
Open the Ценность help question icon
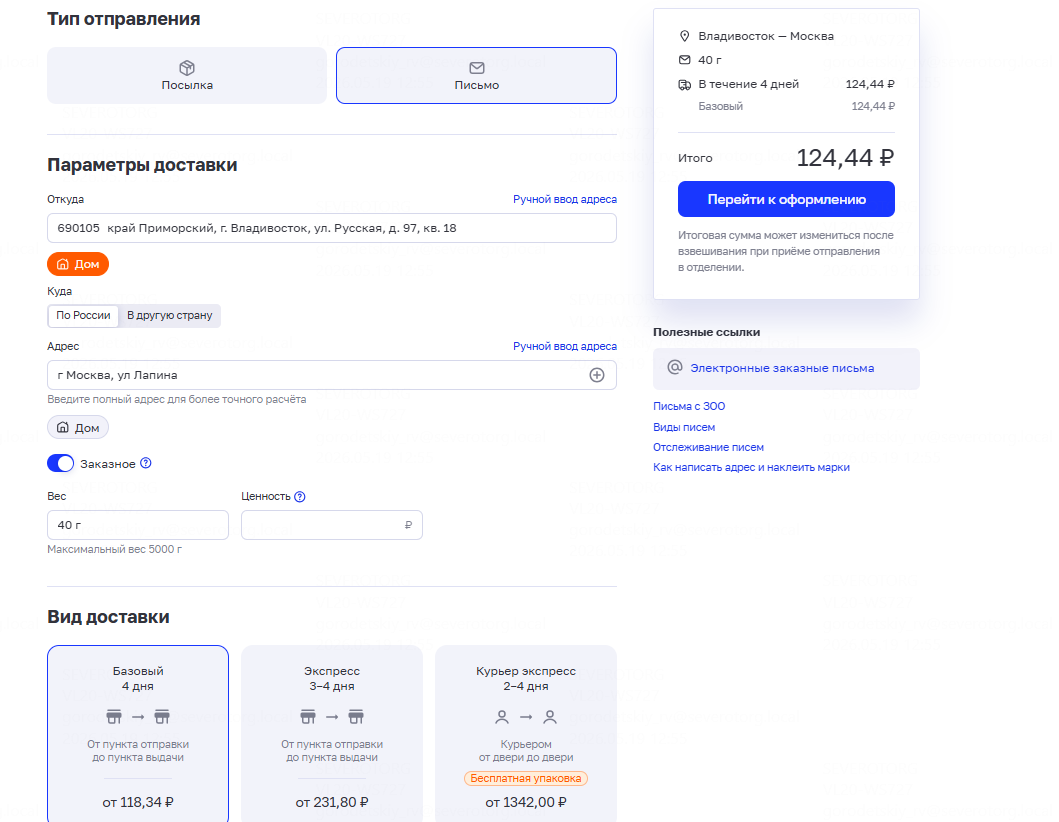coord(300,496)
